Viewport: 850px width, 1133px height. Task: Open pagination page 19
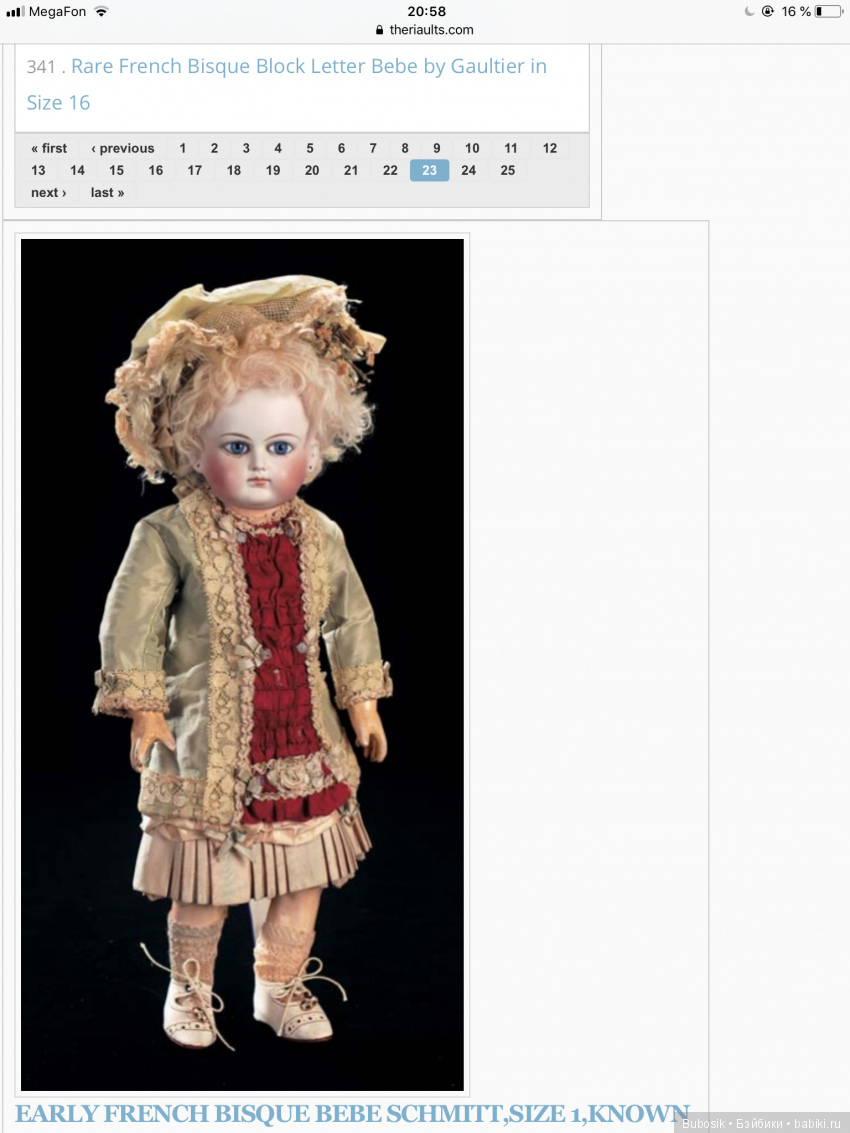click(272, 171)
